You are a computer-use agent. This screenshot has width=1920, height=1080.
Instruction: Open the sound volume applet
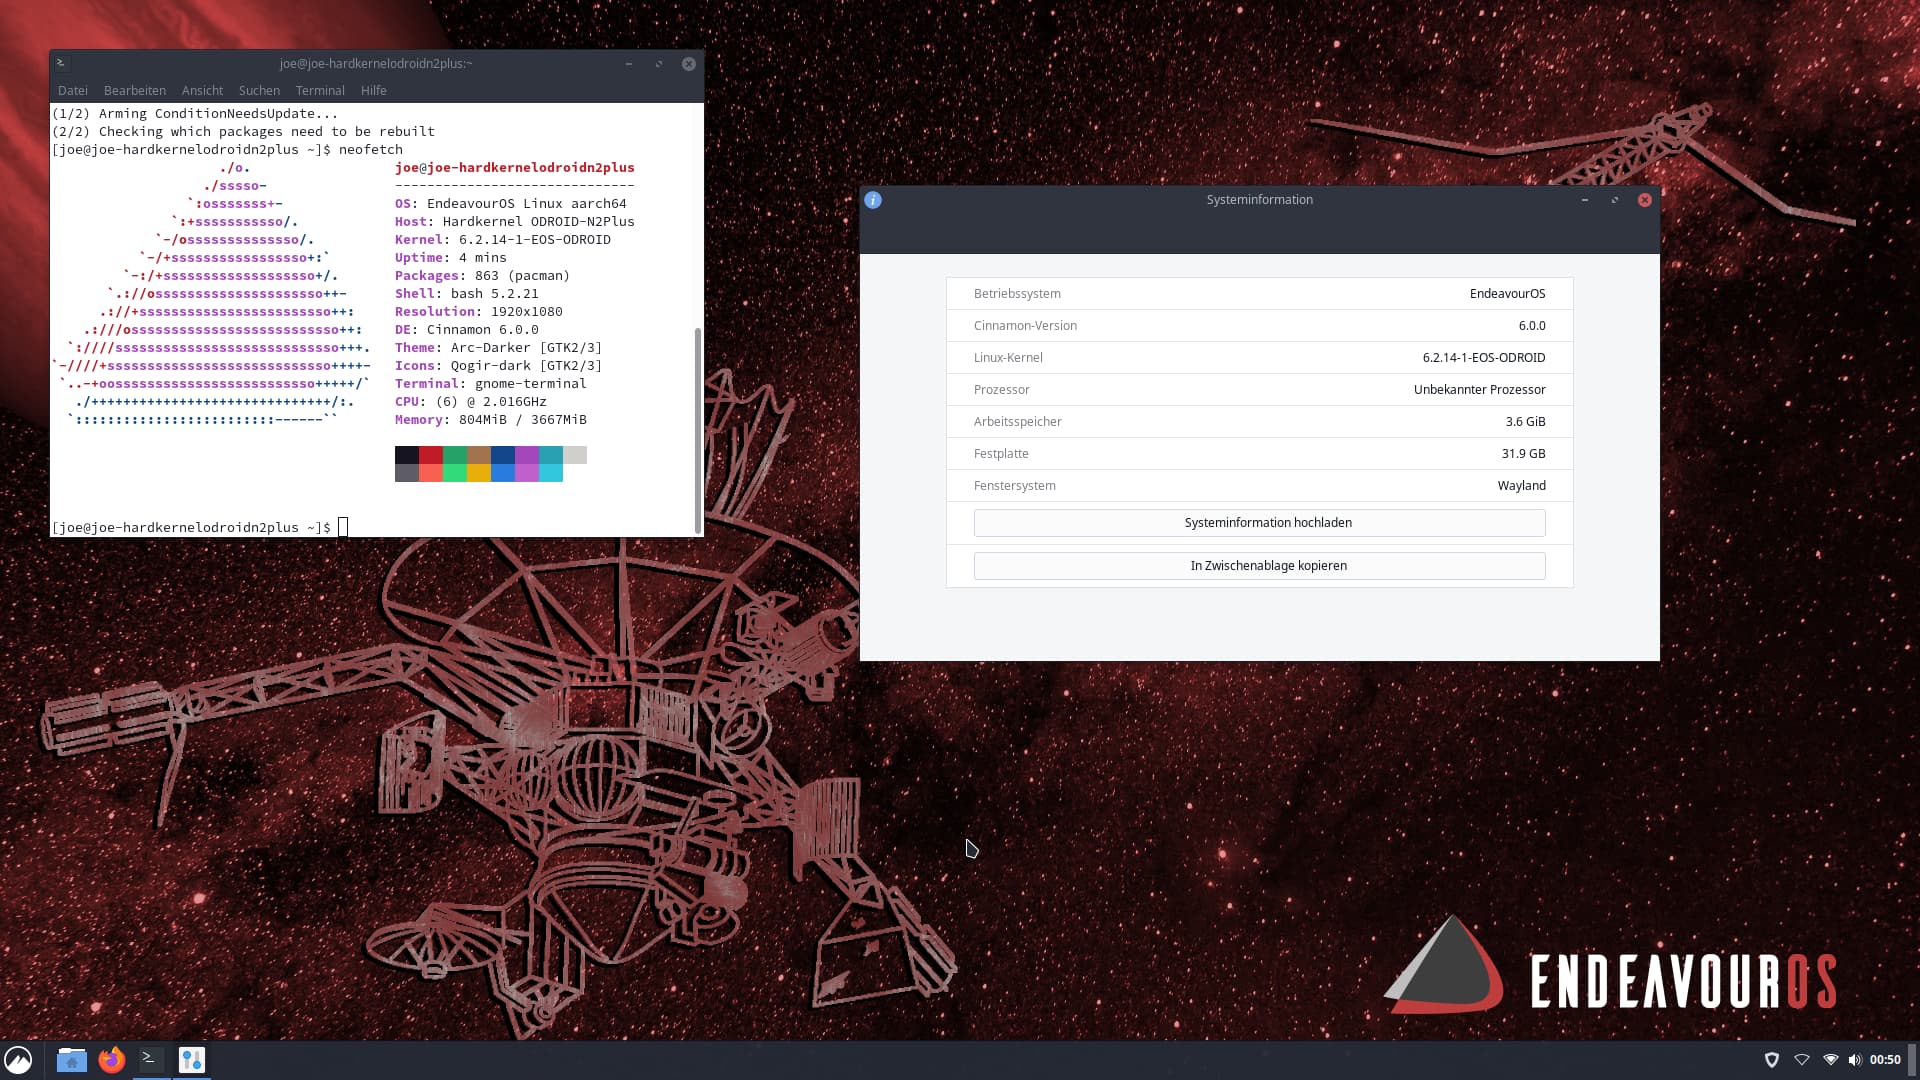pos(1855,1060)
